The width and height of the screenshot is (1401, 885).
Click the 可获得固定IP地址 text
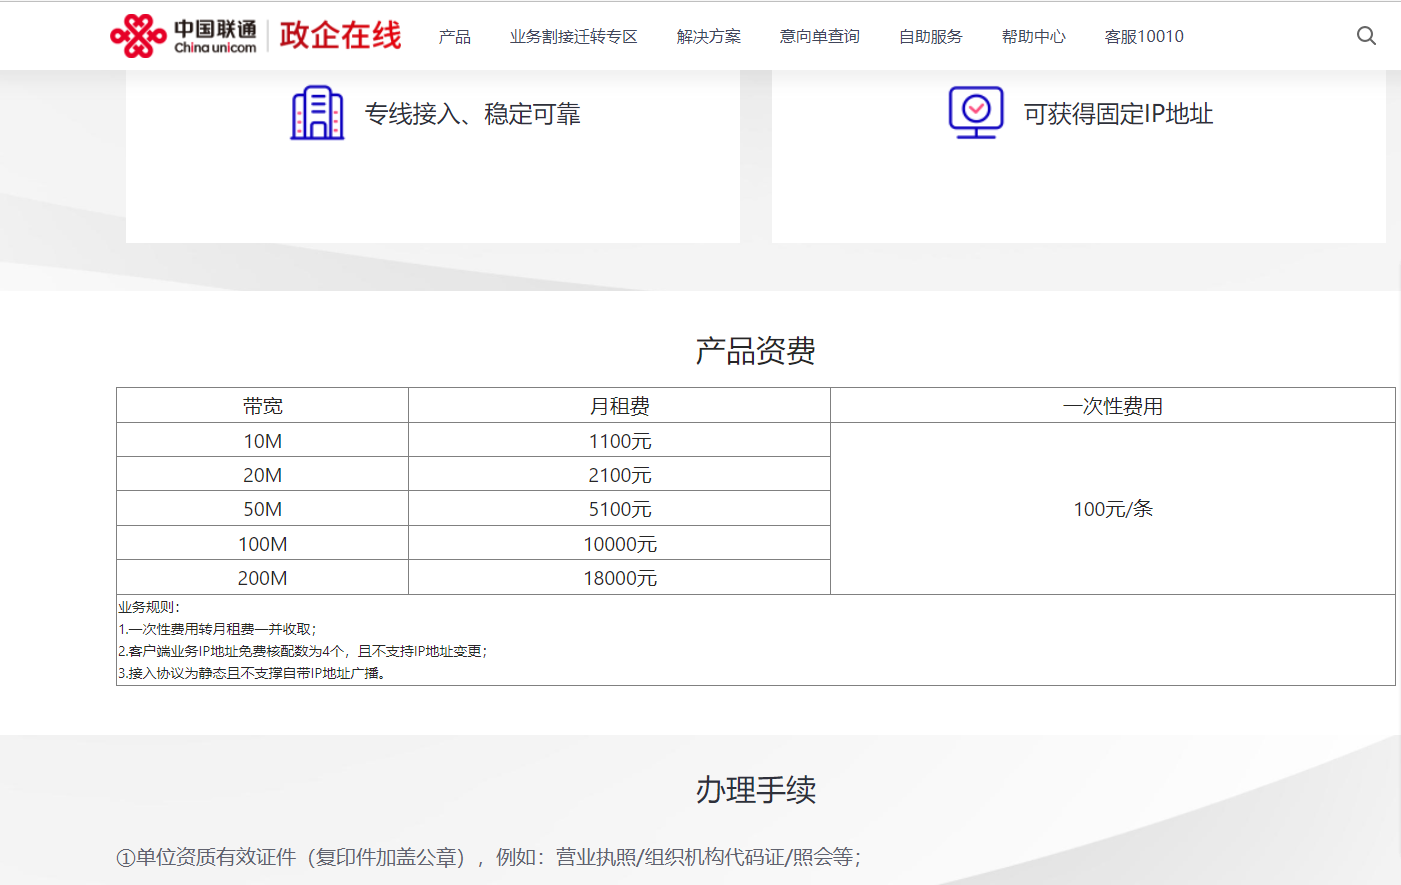click(1118, 114)
